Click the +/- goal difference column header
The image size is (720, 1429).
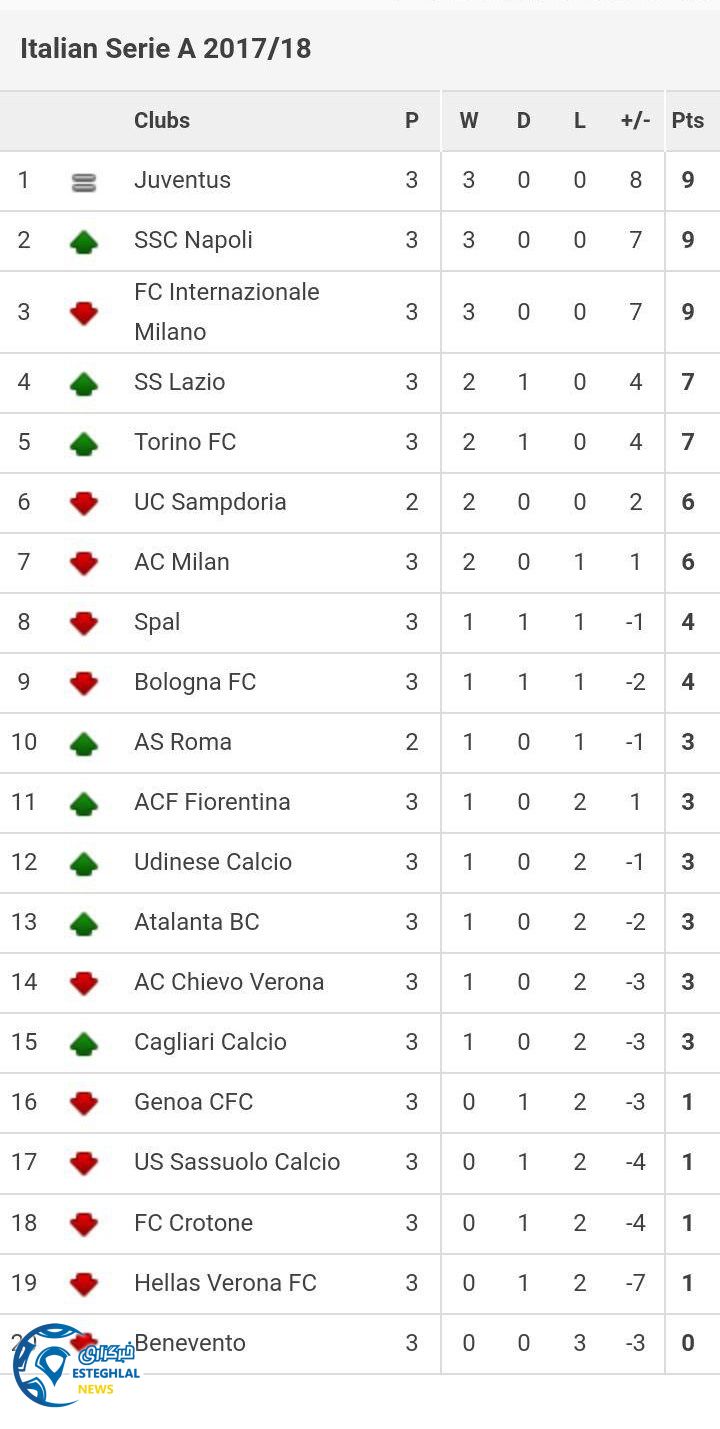pyautogui.click(x=635, y=121)
